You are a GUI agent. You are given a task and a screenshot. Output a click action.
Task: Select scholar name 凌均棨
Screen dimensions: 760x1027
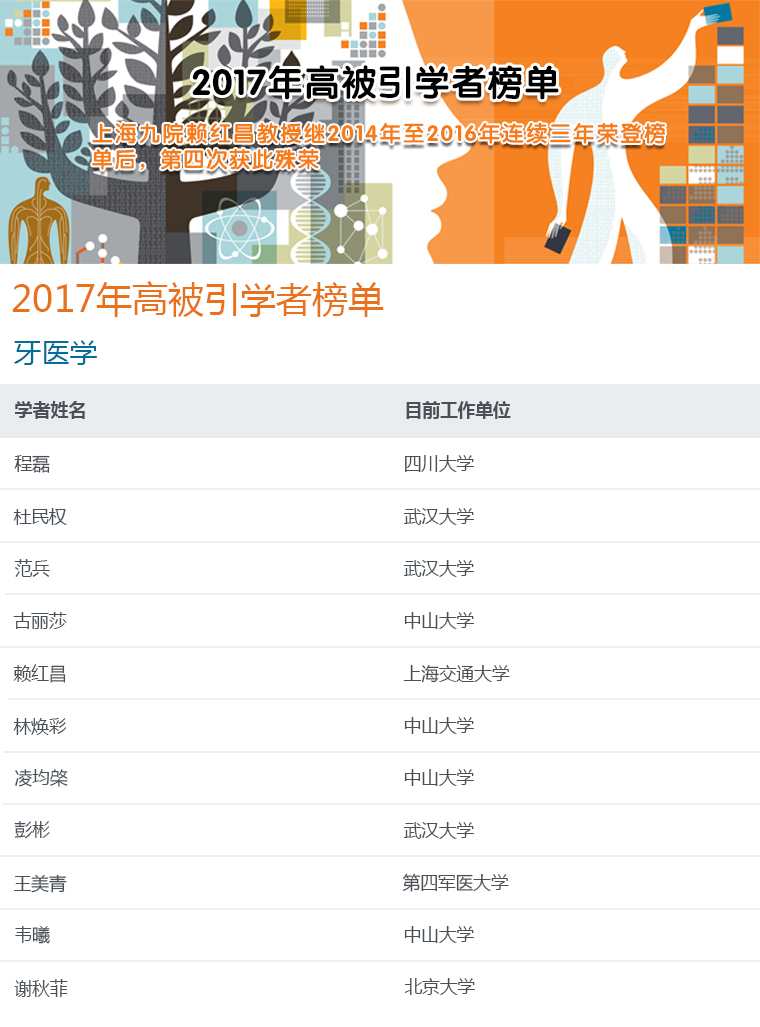pyautogui.click(x=41, y=778)
